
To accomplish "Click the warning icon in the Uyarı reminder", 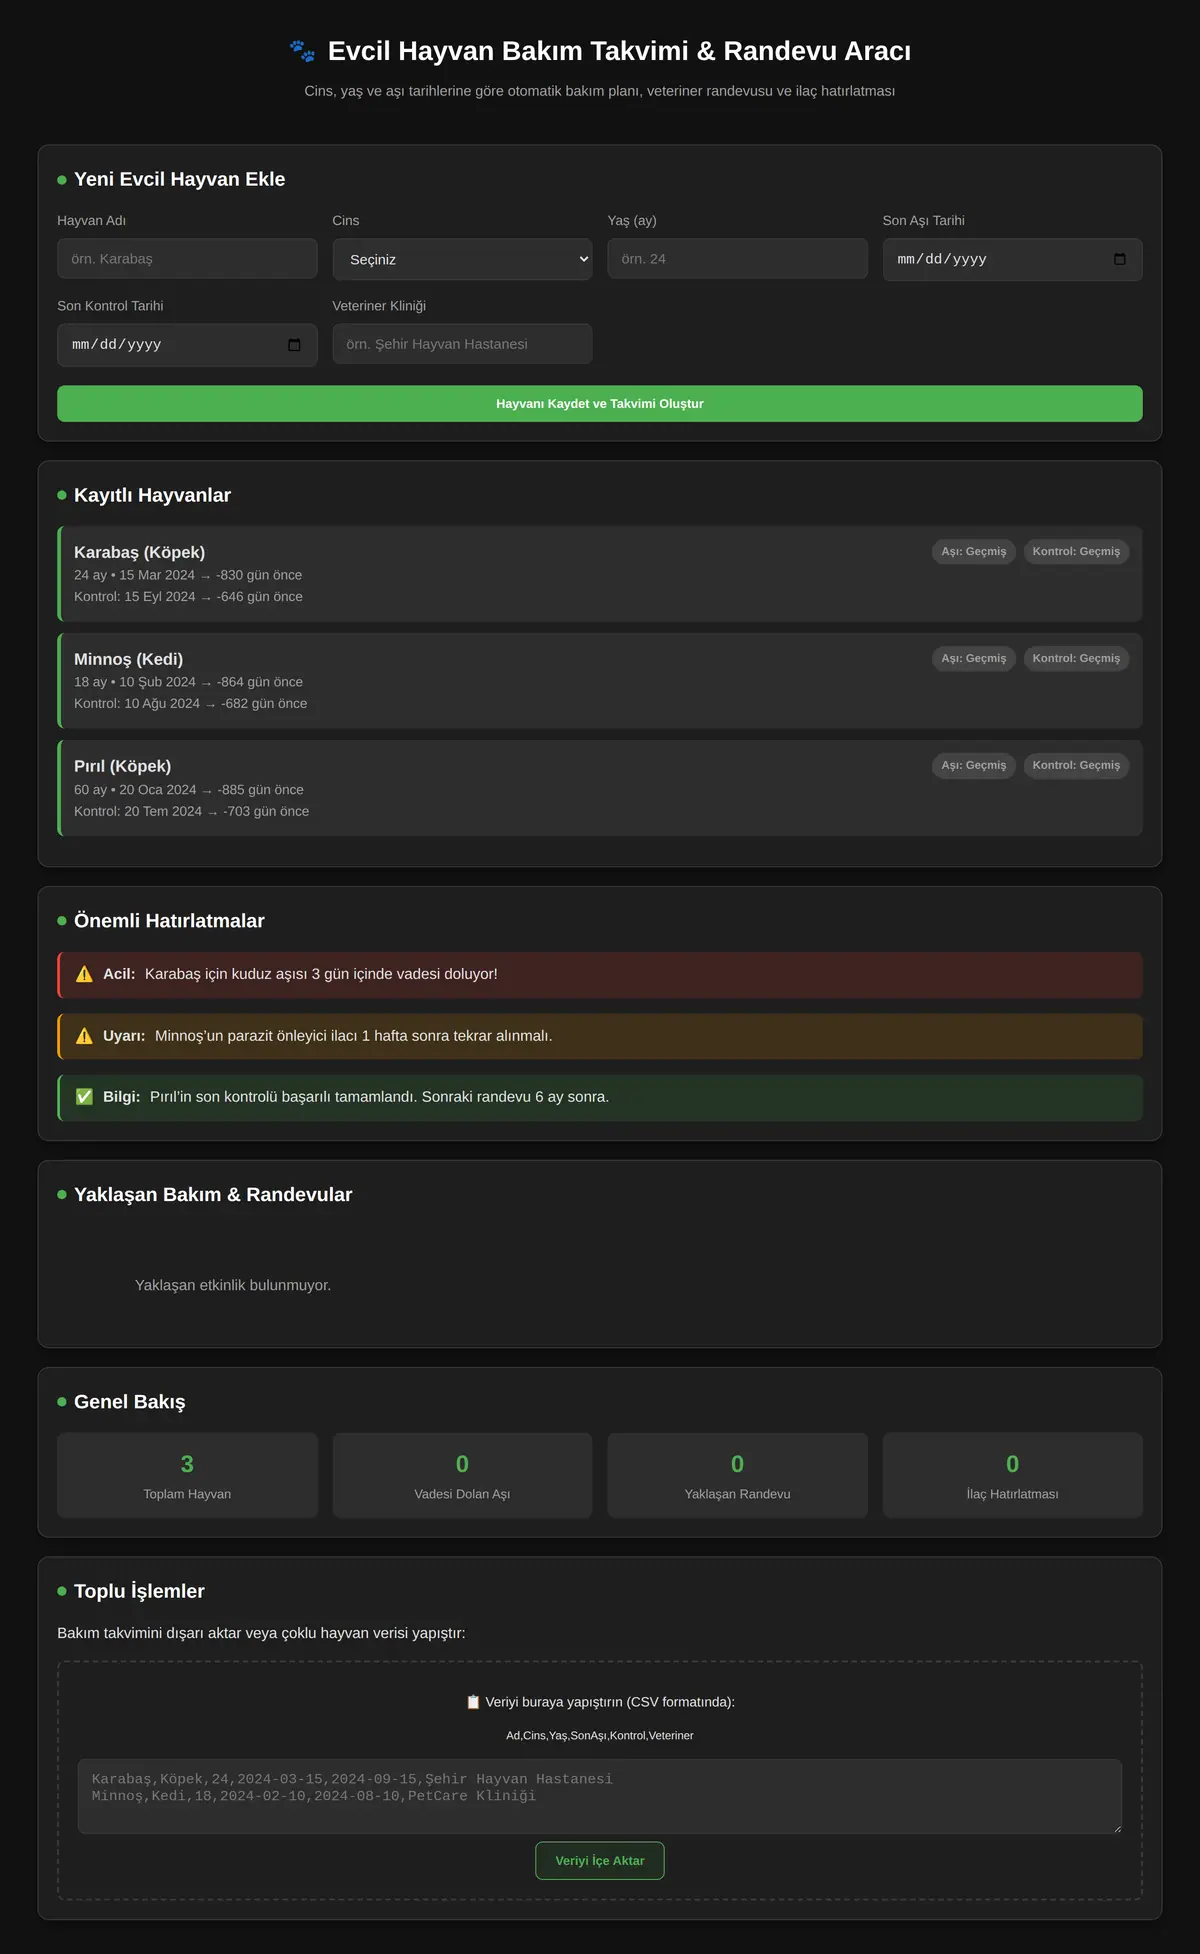I will click(84, 1036).
